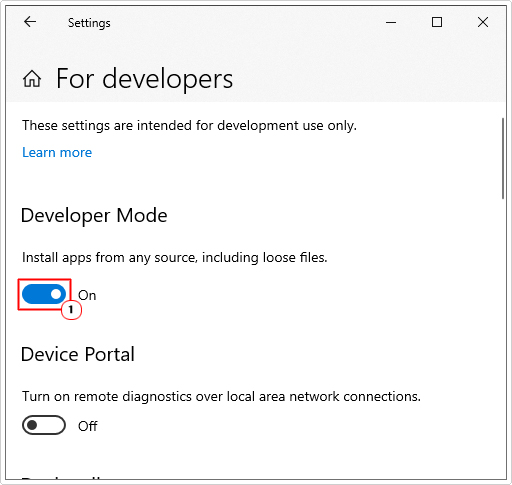Click the 'Settings' window title text
This screenshot has height=485, width=512.
tap(89, 23)
